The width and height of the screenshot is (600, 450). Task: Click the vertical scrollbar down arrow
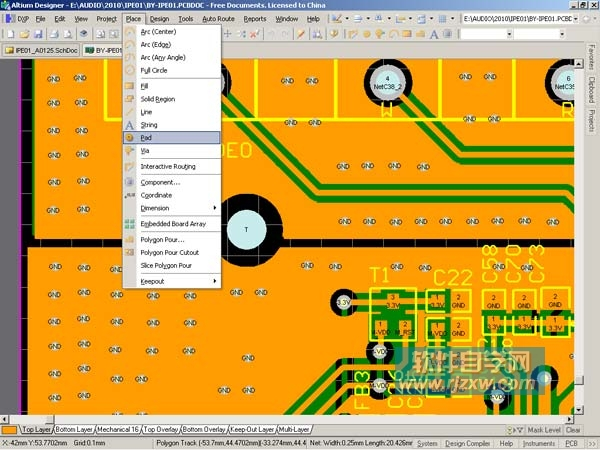(579, 410)
